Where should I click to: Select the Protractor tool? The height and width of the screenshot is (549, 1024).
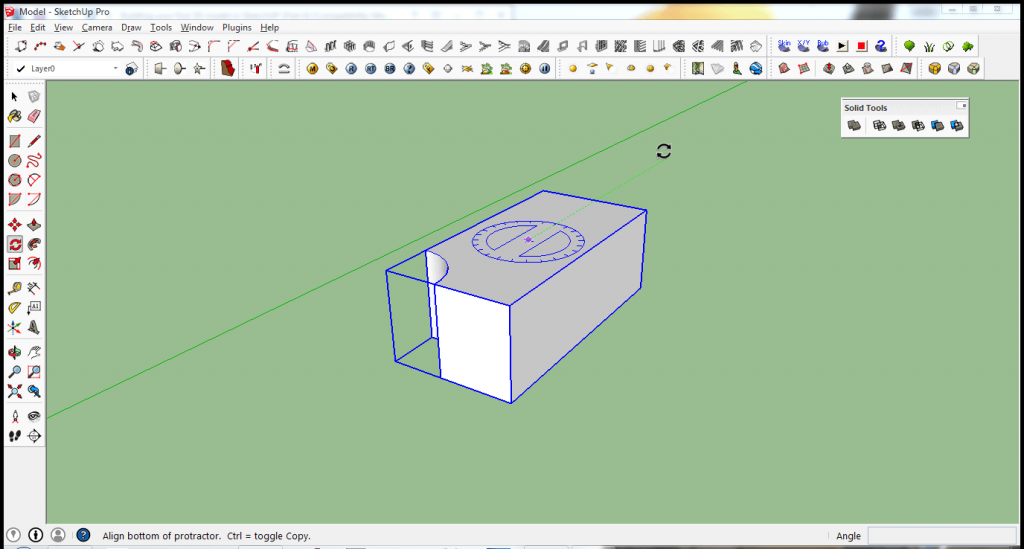(14, 307)
